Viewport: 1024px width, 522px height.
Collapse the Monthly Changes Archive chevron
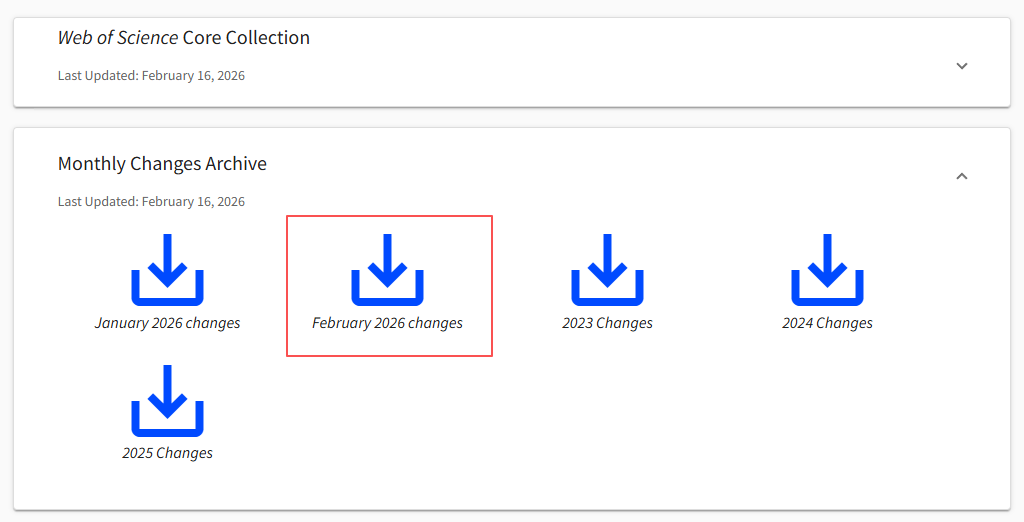(x=962, y=176)
